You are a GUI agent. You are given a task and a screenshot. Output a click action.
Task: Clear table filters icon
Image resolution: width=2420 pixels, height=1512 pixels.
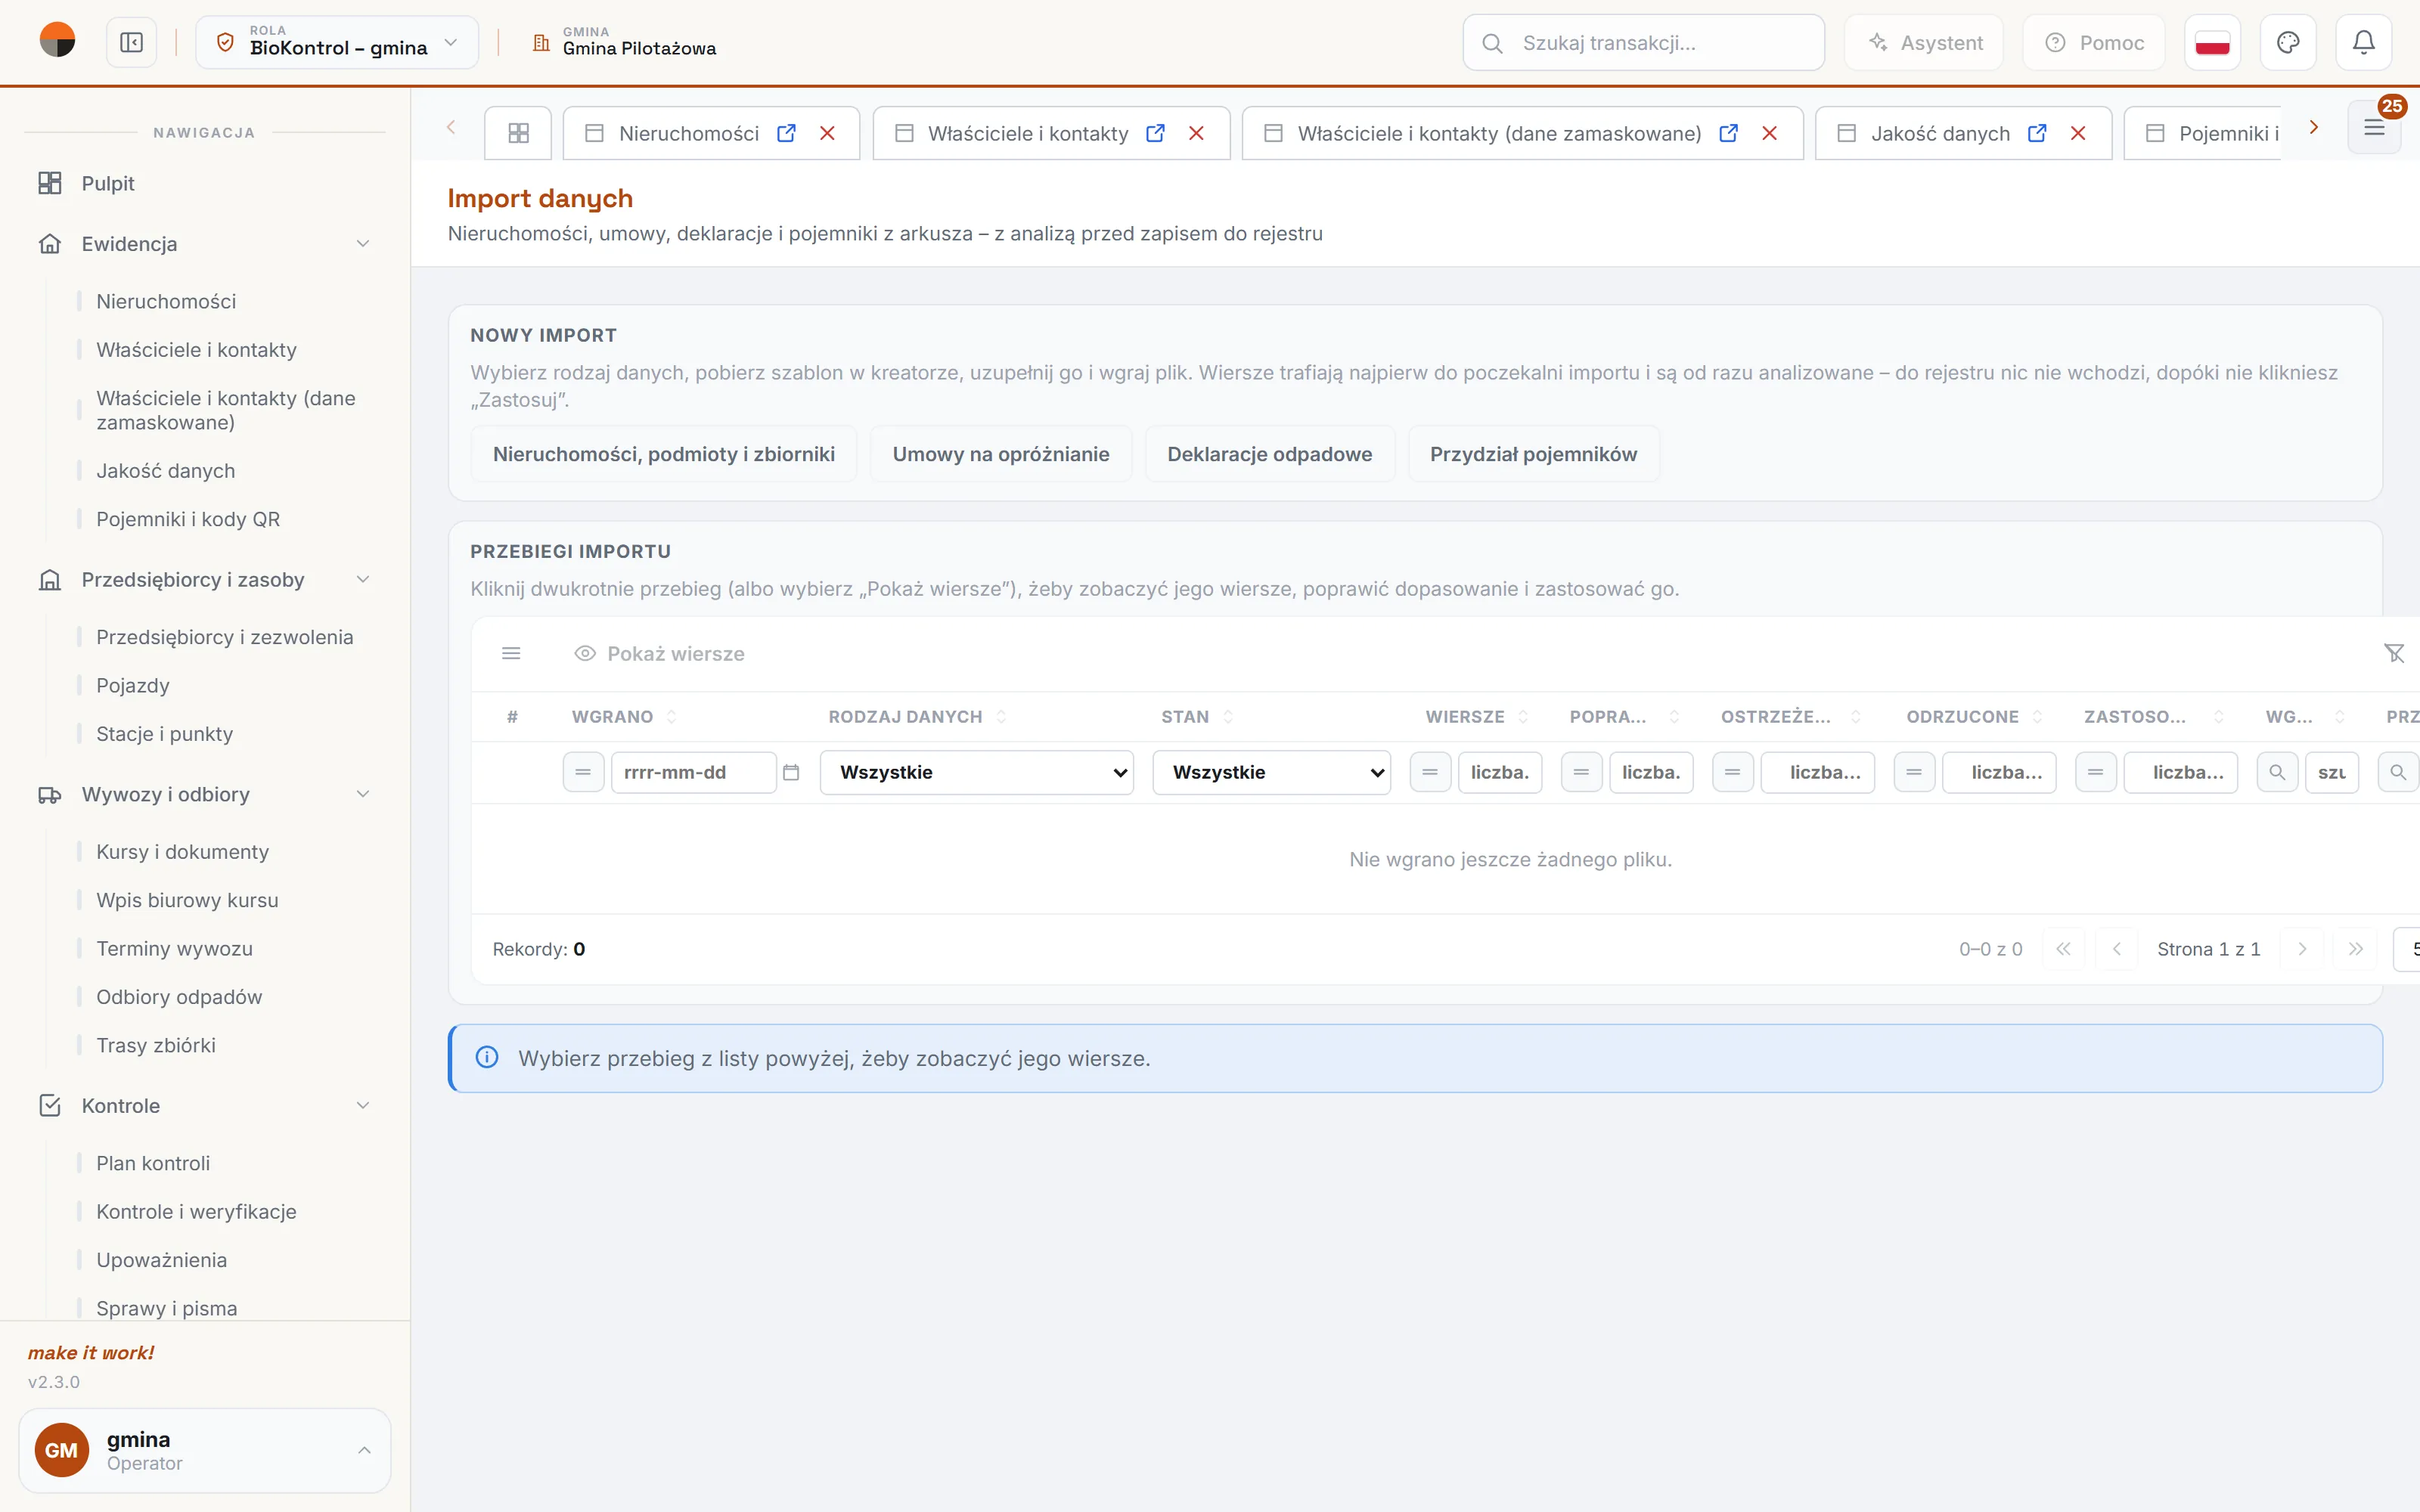[2394, 653]
